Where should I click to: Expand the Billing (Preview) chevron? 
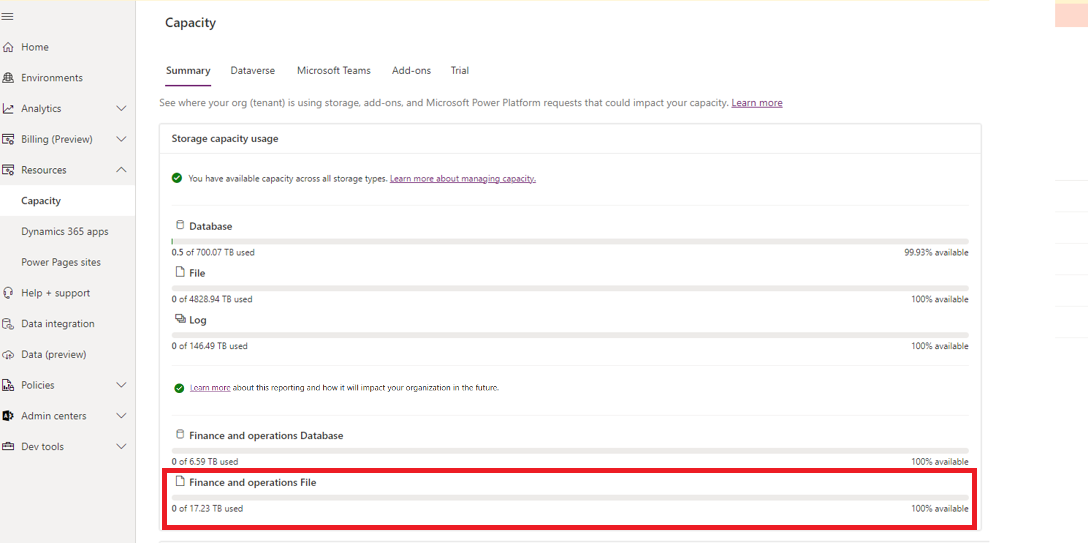[x=121, y=139]
